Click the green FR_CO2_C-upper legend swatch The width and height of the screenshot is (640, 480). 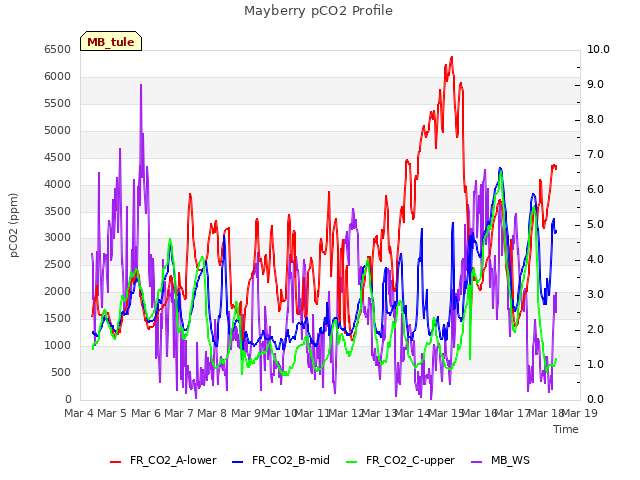coord(351,462)
